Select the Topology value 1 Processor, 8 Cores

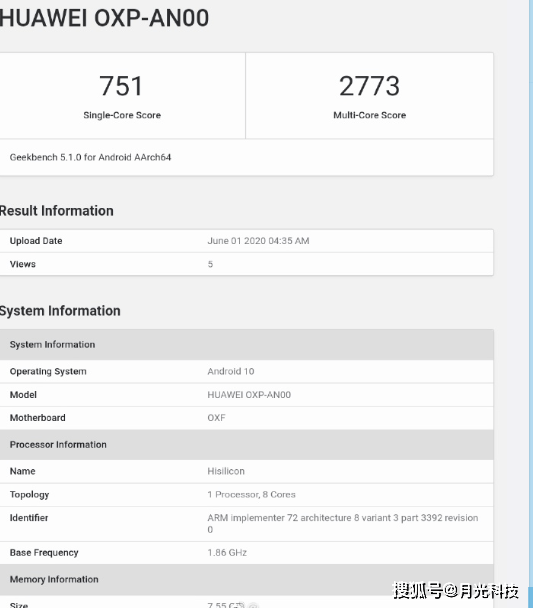[251, 494]
